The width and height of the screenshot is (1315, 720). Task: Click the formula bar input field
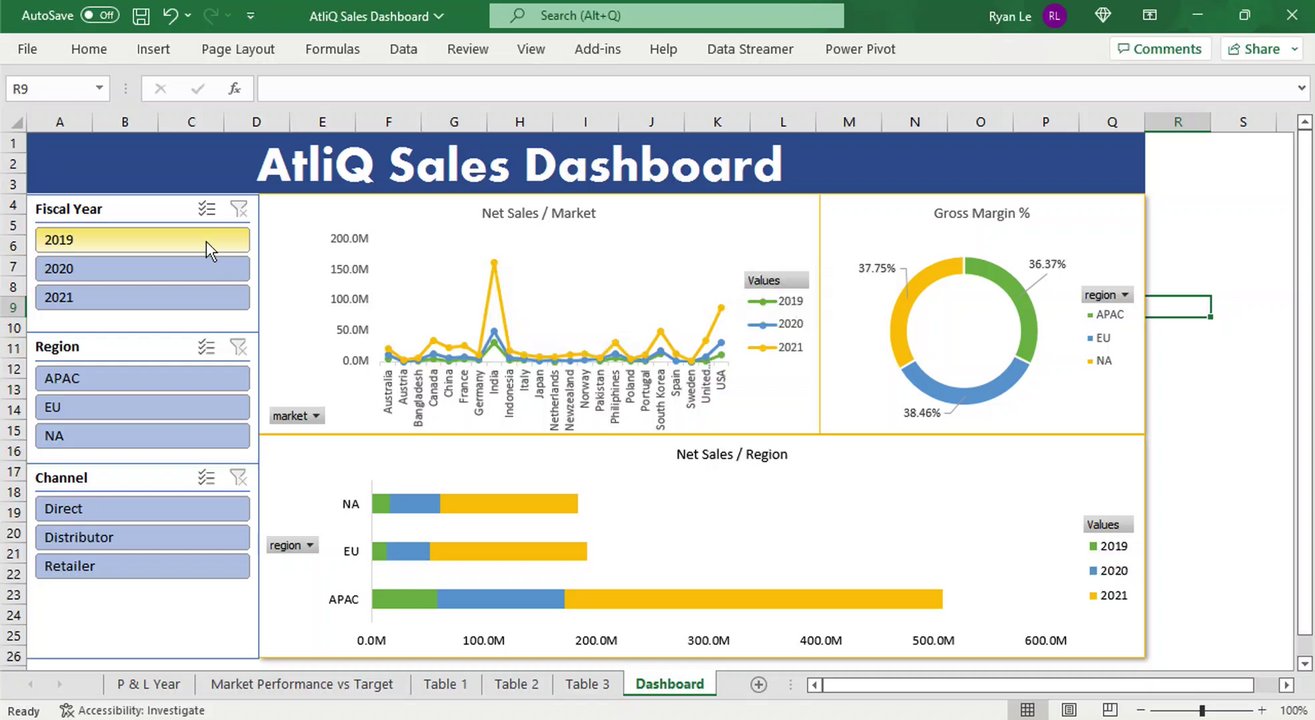[774, 88]
